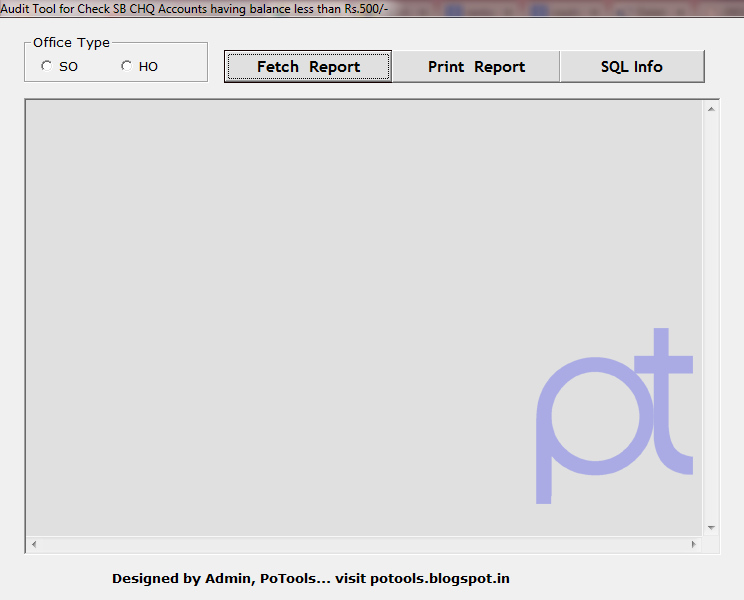Click the vertical scrollbar up arrow

pos(711,109)
